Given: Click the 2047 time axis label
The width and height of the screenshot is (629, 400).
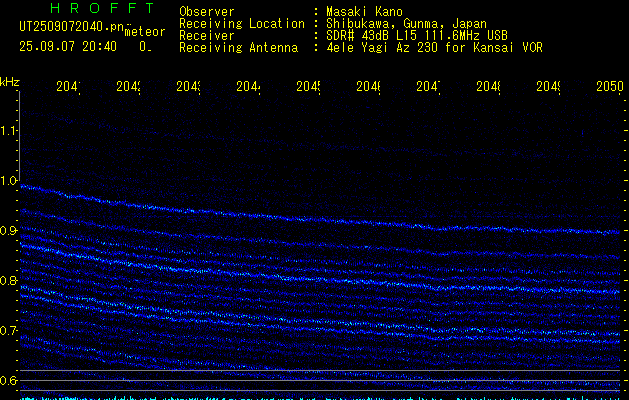Looking at the screenshot, I should pyautogui.click(x=428, y=86).
